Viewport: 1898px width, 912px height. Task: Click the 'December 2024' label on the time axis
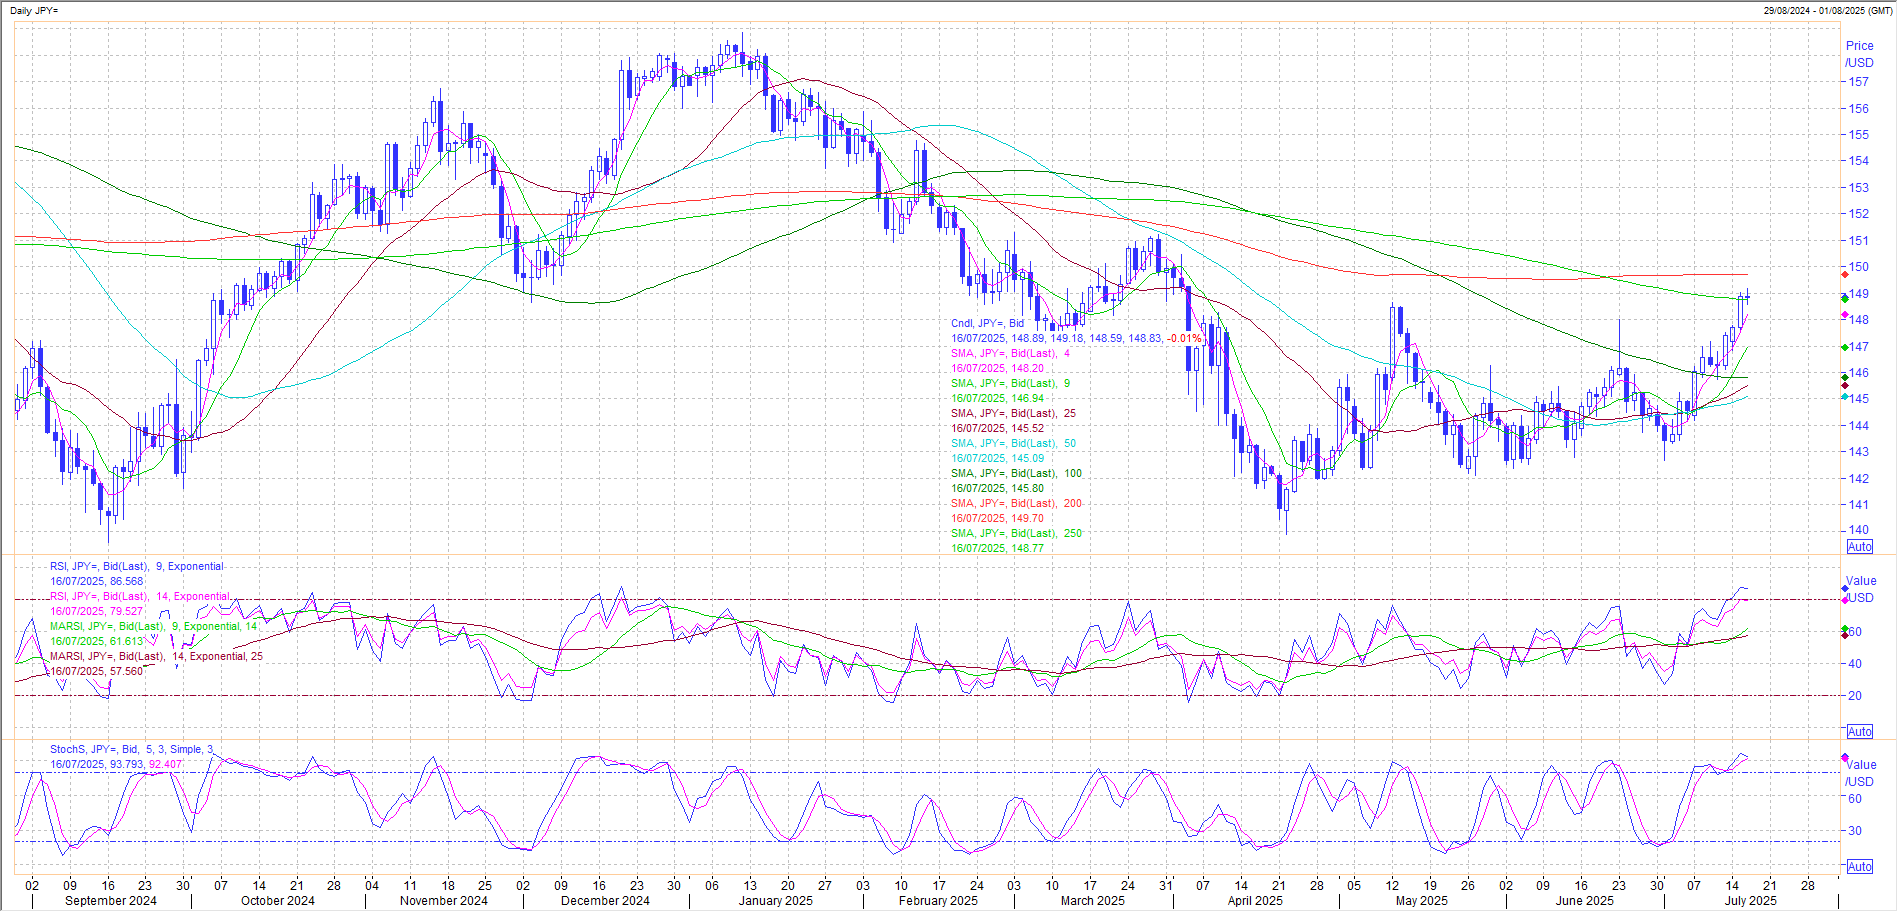[605, 901]
